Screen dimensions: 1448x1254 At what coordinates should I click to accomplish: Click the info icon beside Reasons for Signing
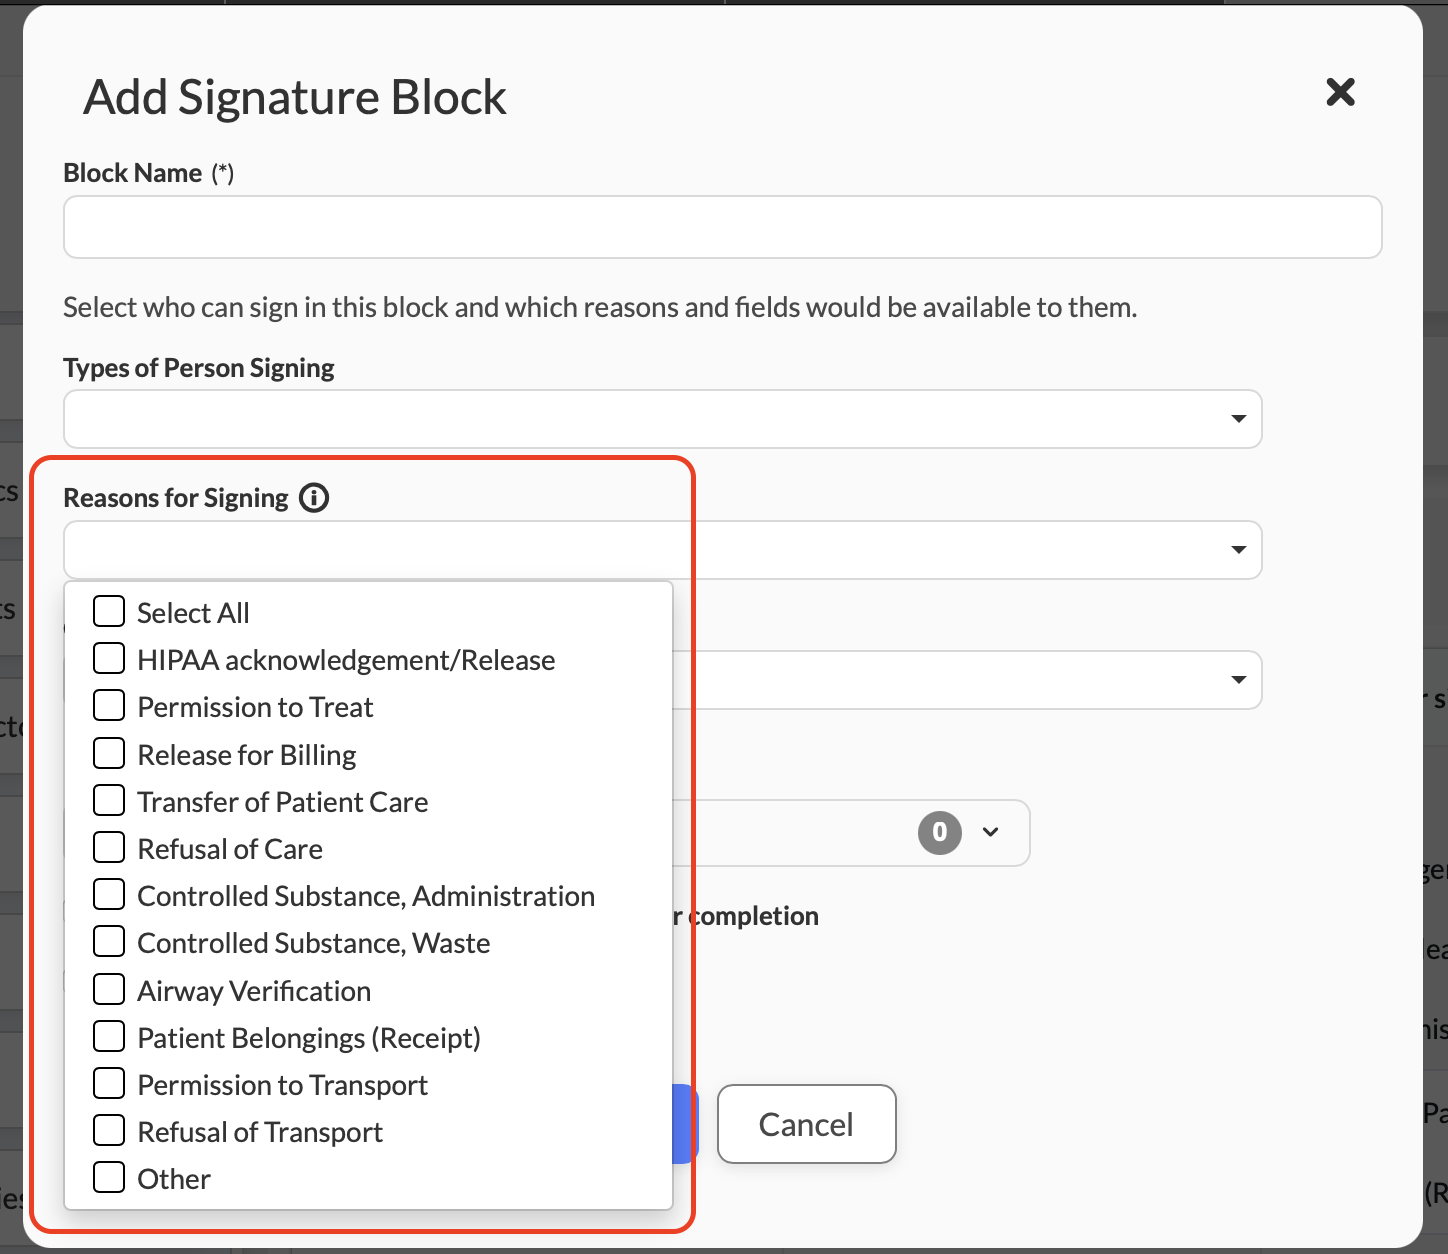(x=314, y=498)
